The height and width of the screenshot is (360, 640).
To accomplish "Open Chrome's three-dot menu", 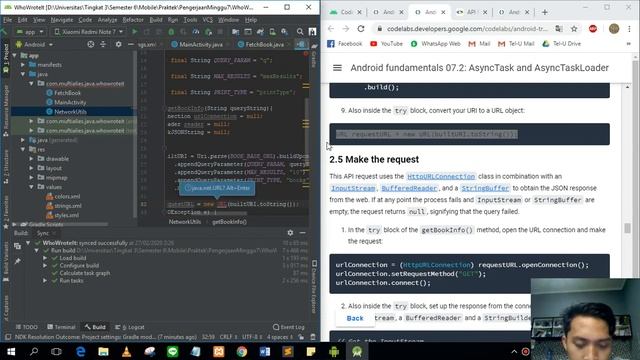I will (629, 29).
